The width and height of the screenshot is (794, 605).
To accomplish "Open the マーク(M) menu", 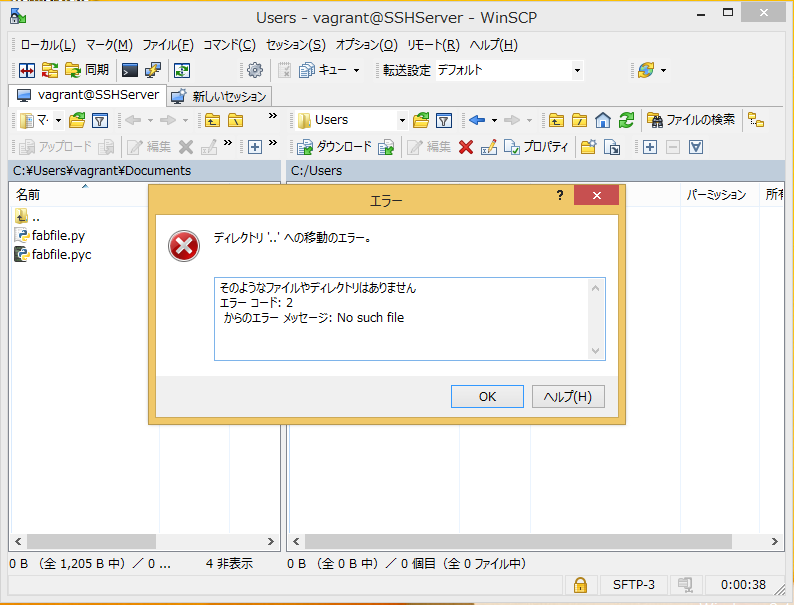I will [x=109, y=45].
